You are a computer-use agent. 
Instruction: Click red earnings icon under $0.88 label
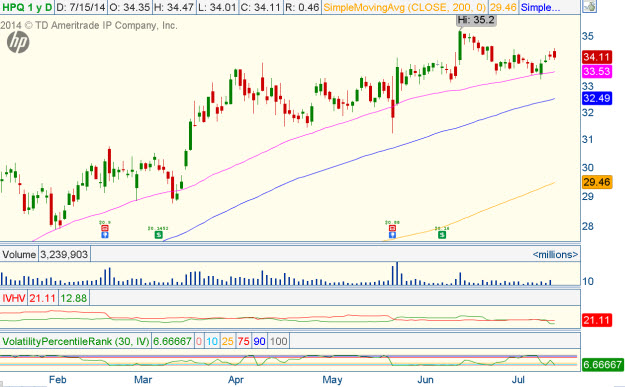point(392,228)
